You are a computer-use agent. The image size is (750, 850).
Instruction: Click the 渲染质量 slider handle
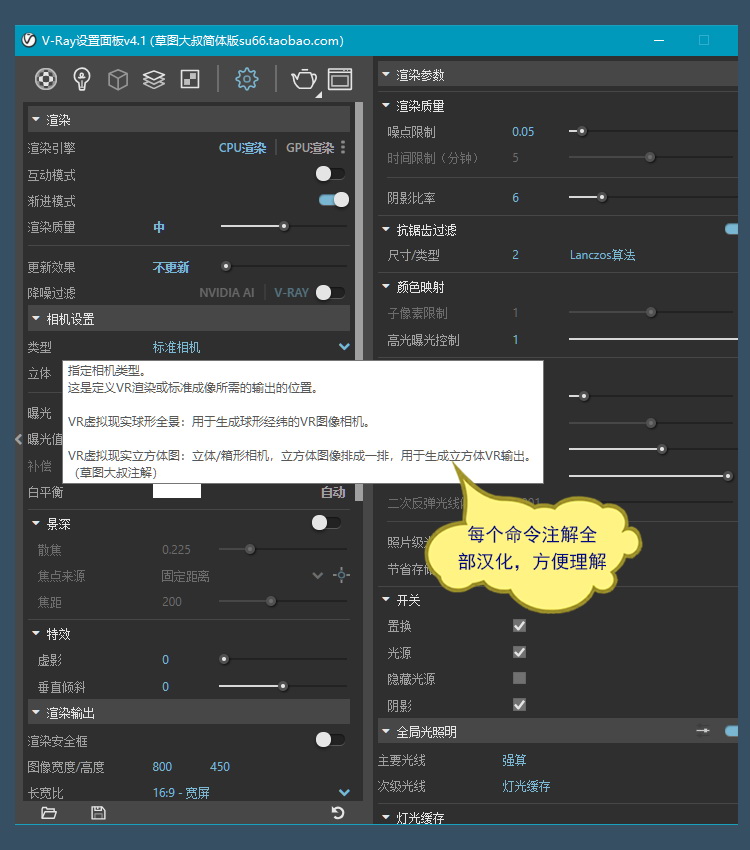[284, 226]
